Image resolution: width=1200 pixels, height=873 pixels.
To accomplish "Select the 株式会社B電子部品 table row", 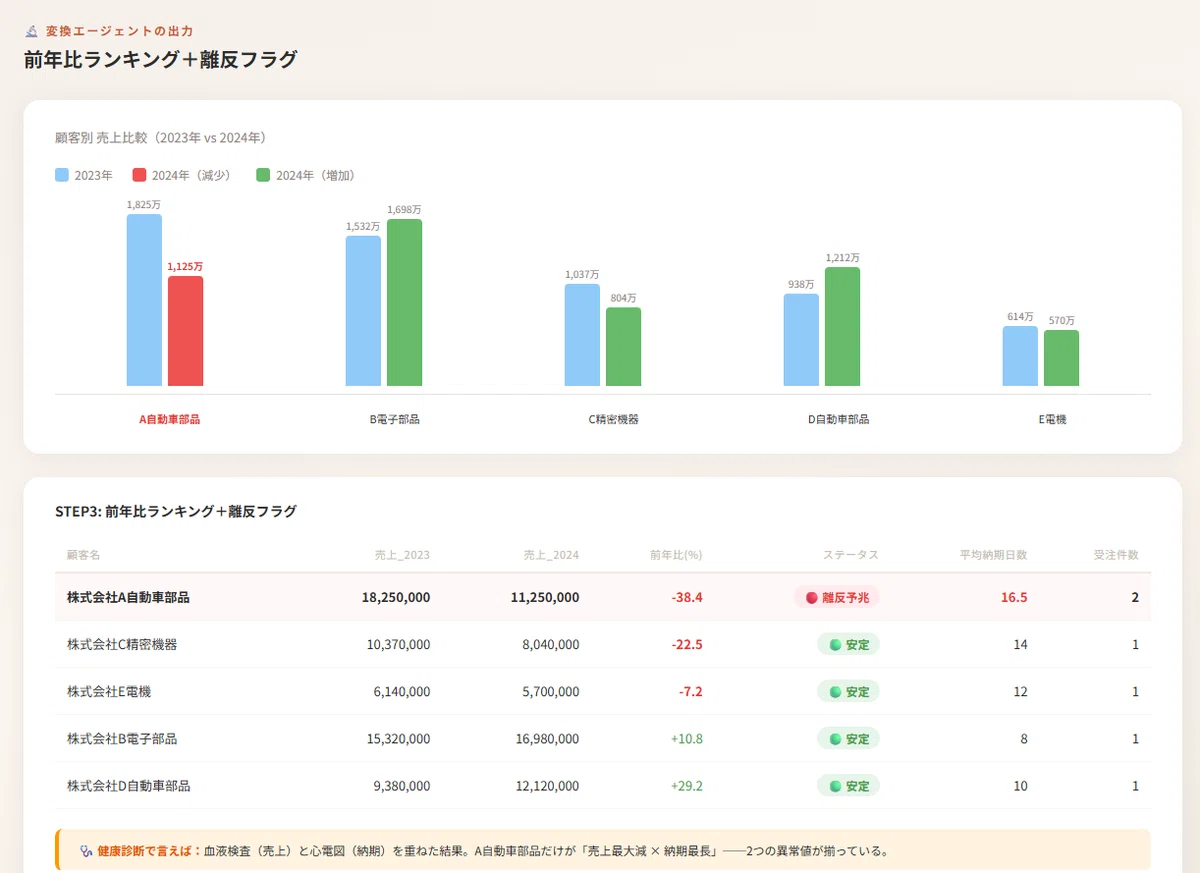I will tap(603, 739).
